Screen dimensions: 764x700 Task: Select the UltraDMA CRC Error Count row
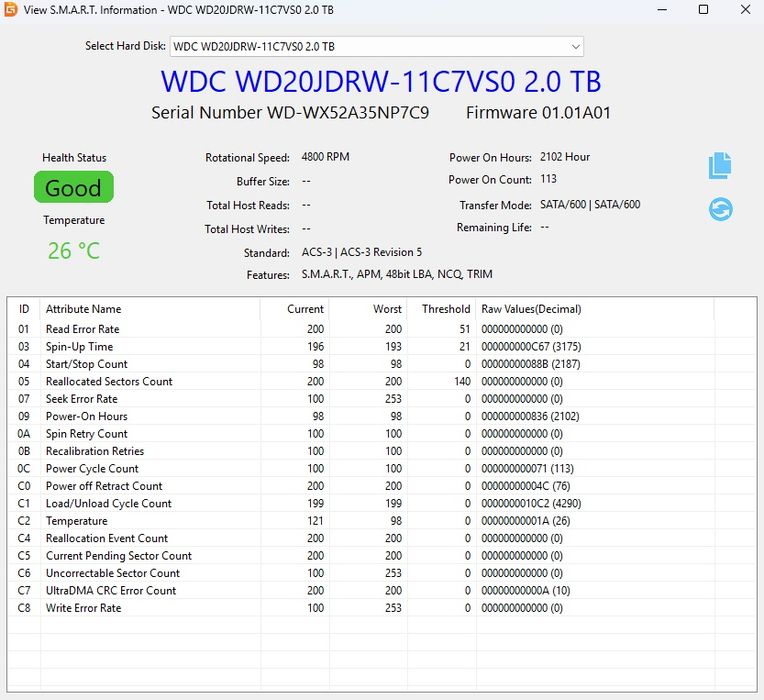(x=382, y=590)
